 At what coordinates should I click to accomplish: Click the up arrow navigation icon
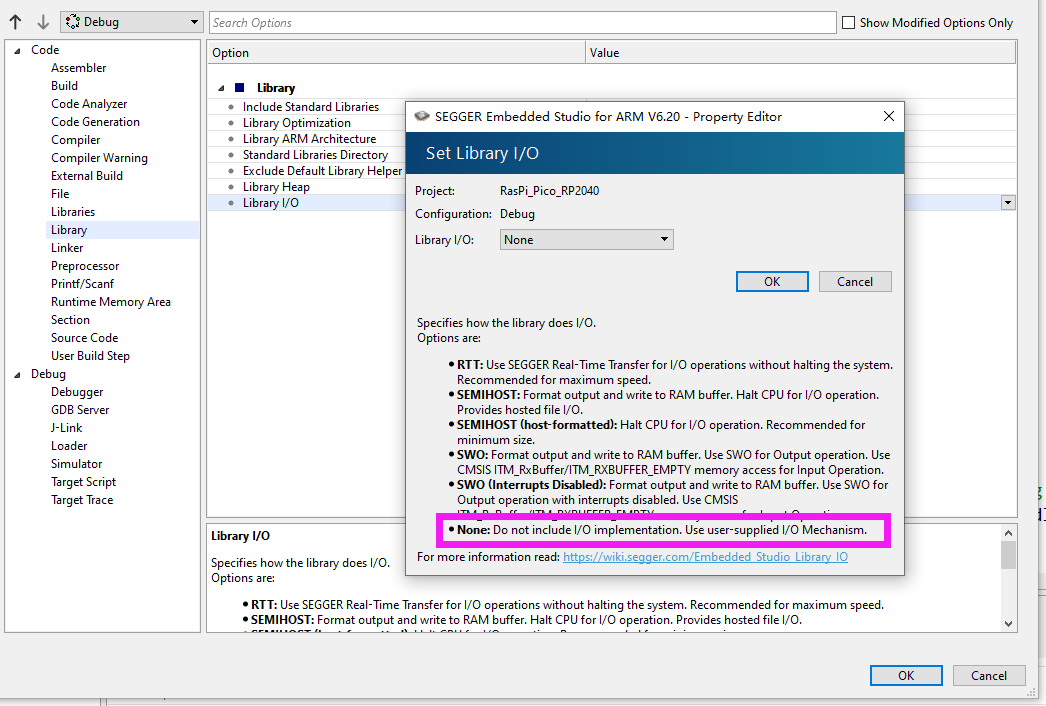(15, 22)
